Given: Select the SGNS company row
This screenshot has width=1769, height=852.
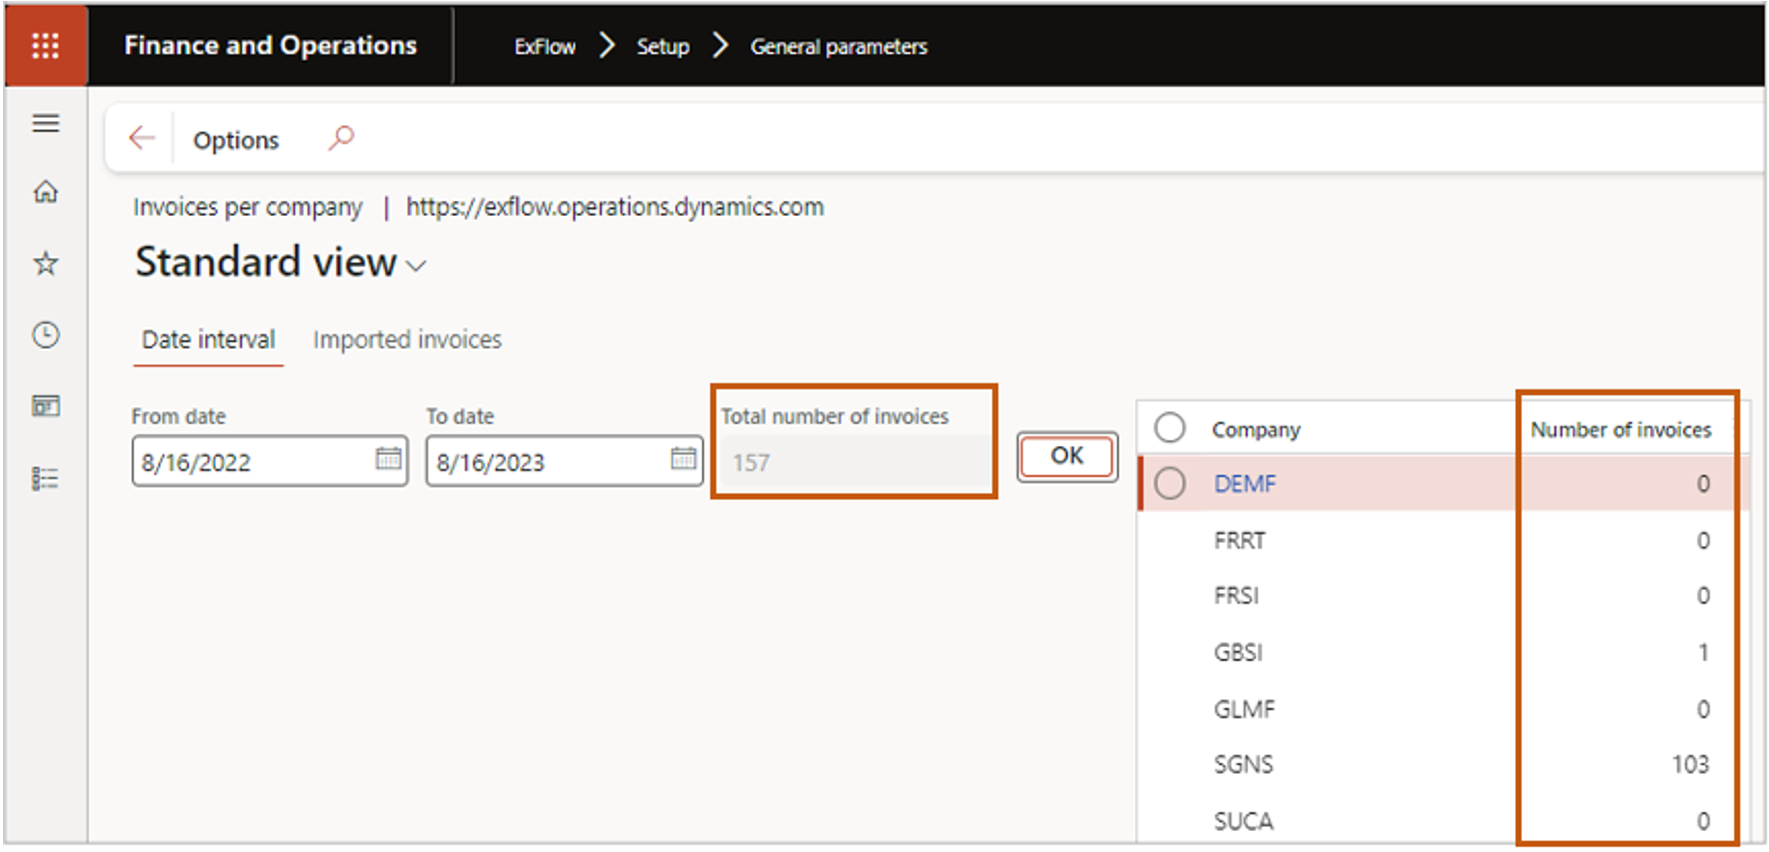Looking at the screenshot, I should tap(1443, 765).
